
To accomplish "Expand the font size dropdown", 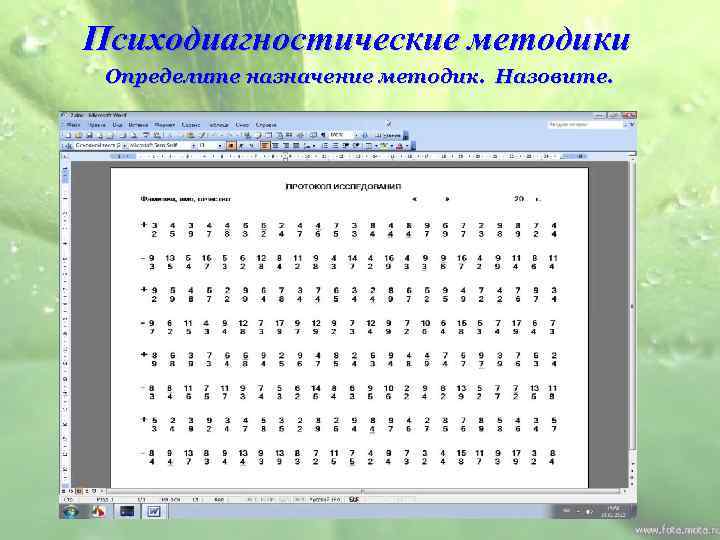I will (219, 146).
